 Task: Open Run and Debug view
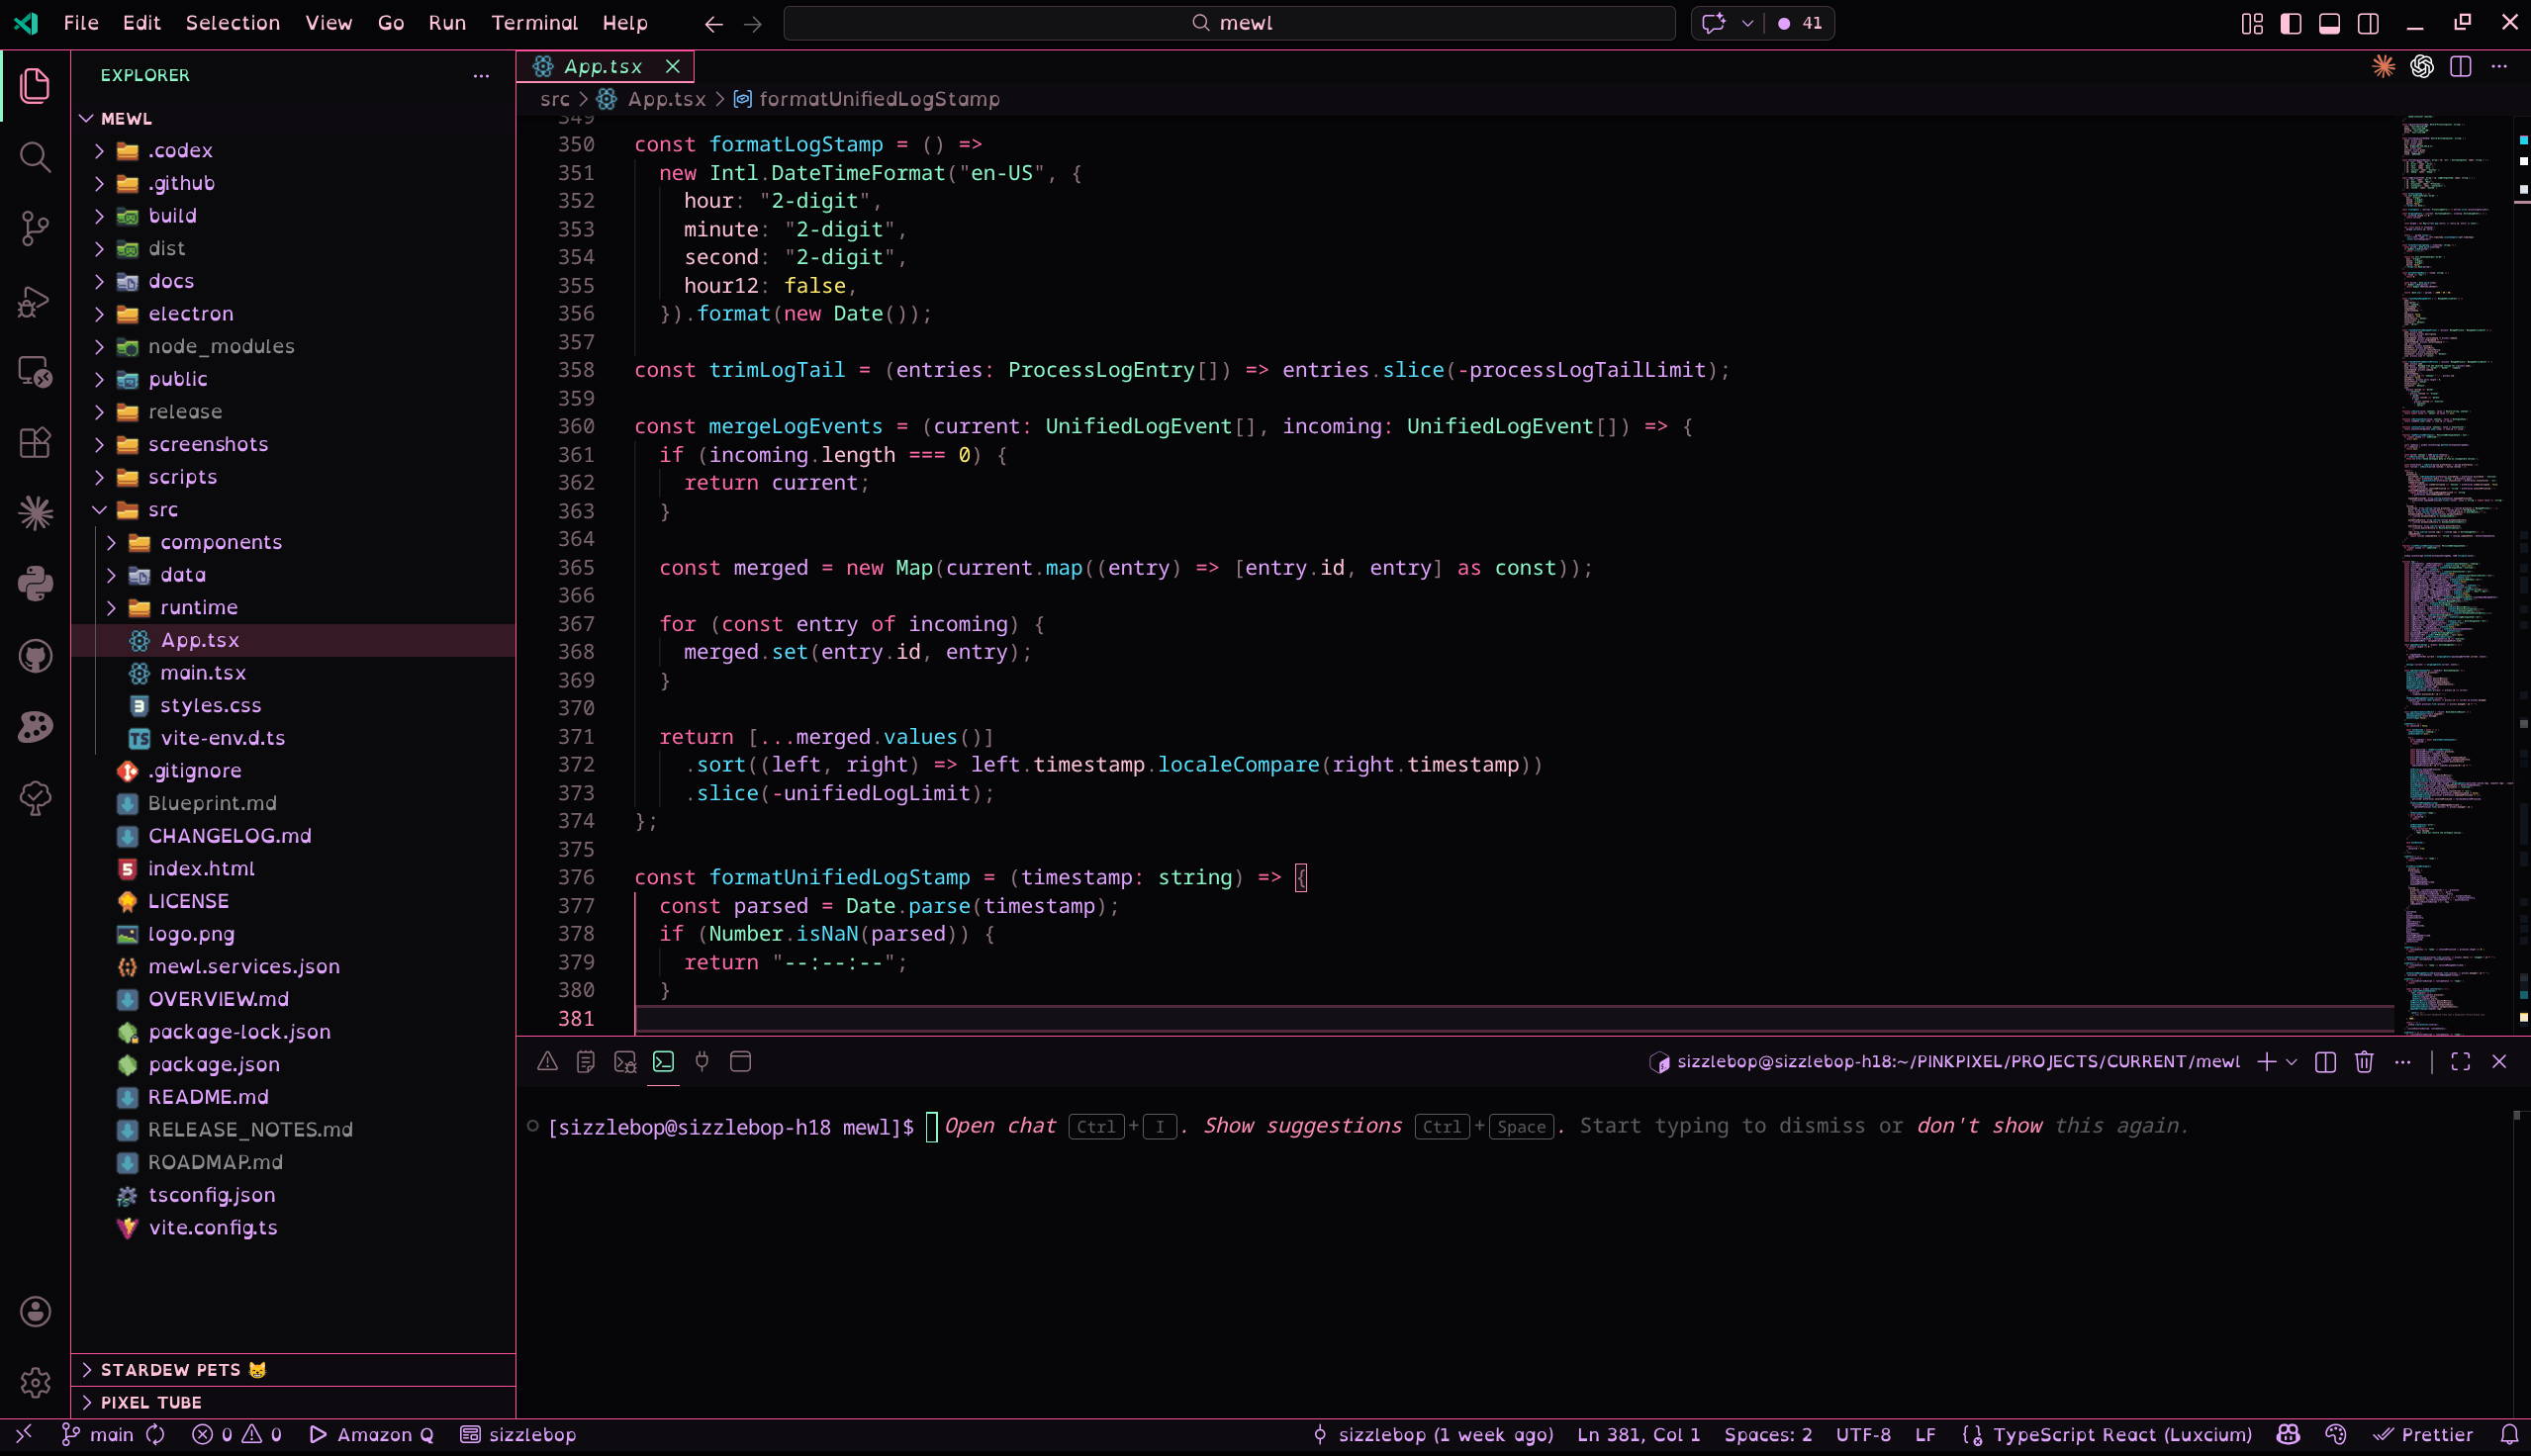35,301
